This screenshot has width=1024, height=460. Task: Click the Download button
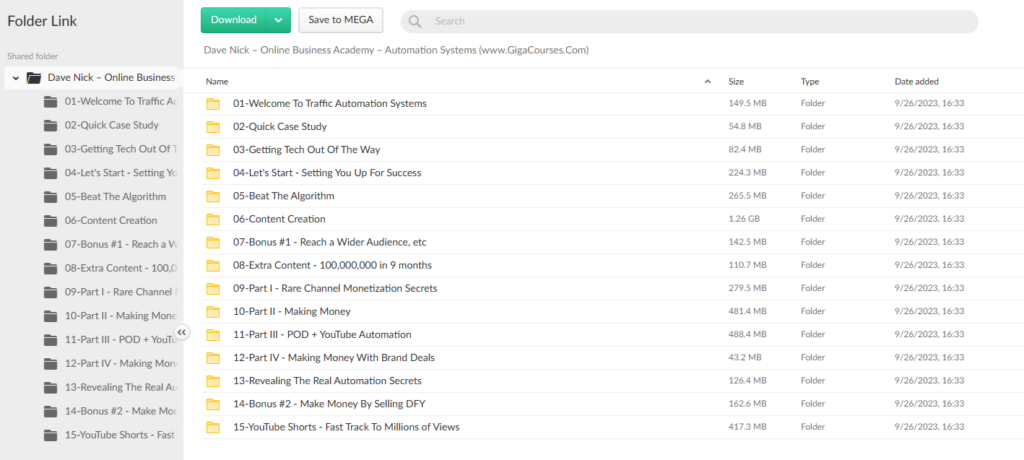coord(234,20)
